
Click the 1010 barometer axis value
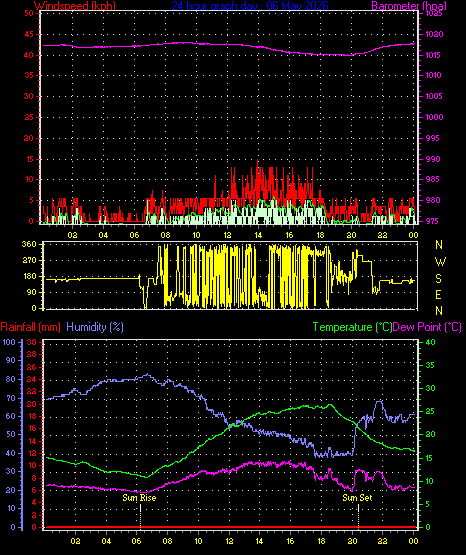click(x=433, y=75)
